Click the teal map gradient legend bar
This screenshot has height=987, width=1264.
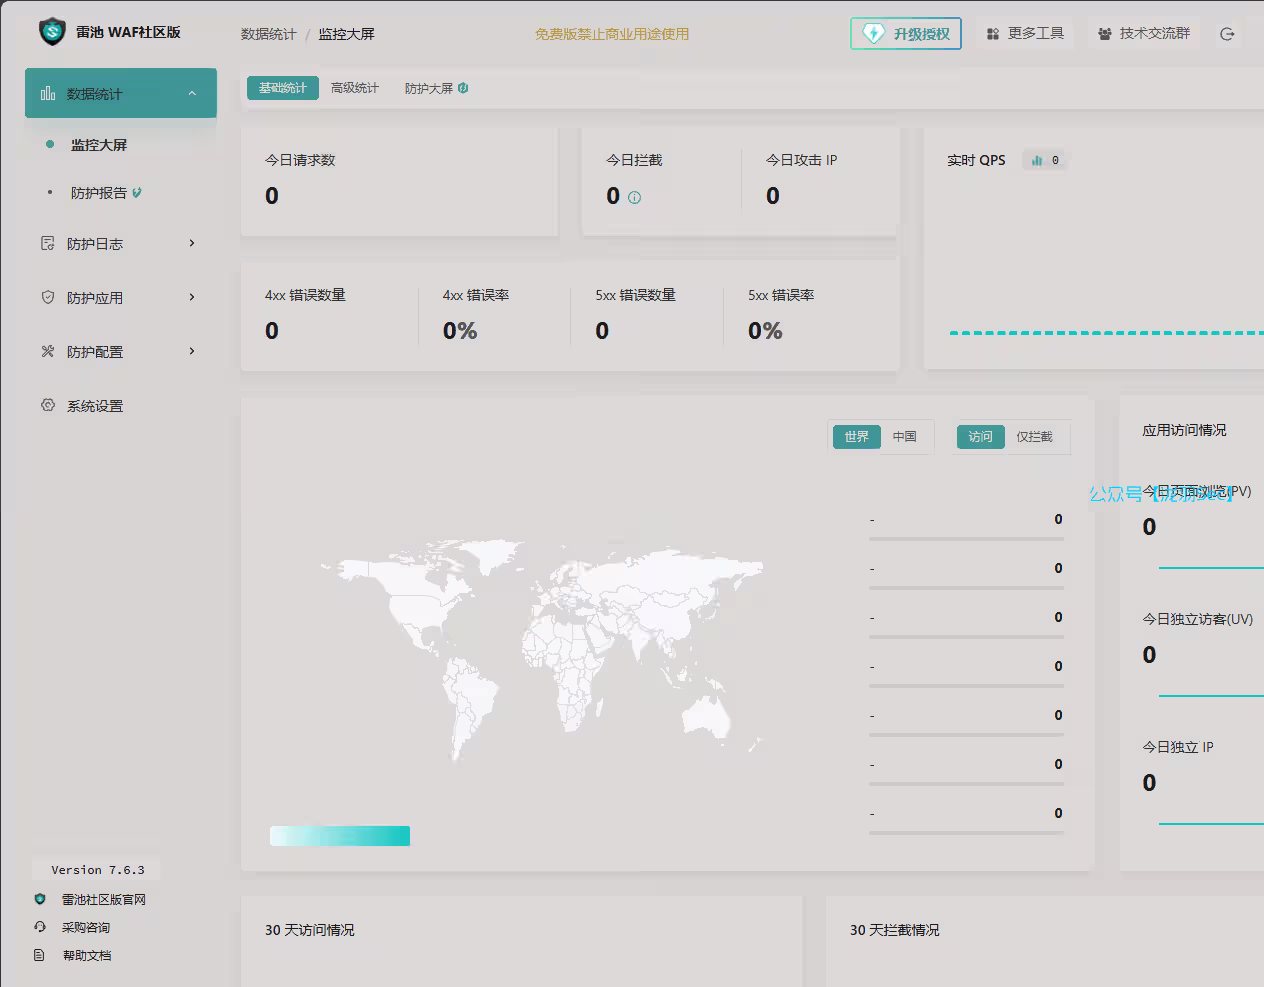click(x=340, y=836)
